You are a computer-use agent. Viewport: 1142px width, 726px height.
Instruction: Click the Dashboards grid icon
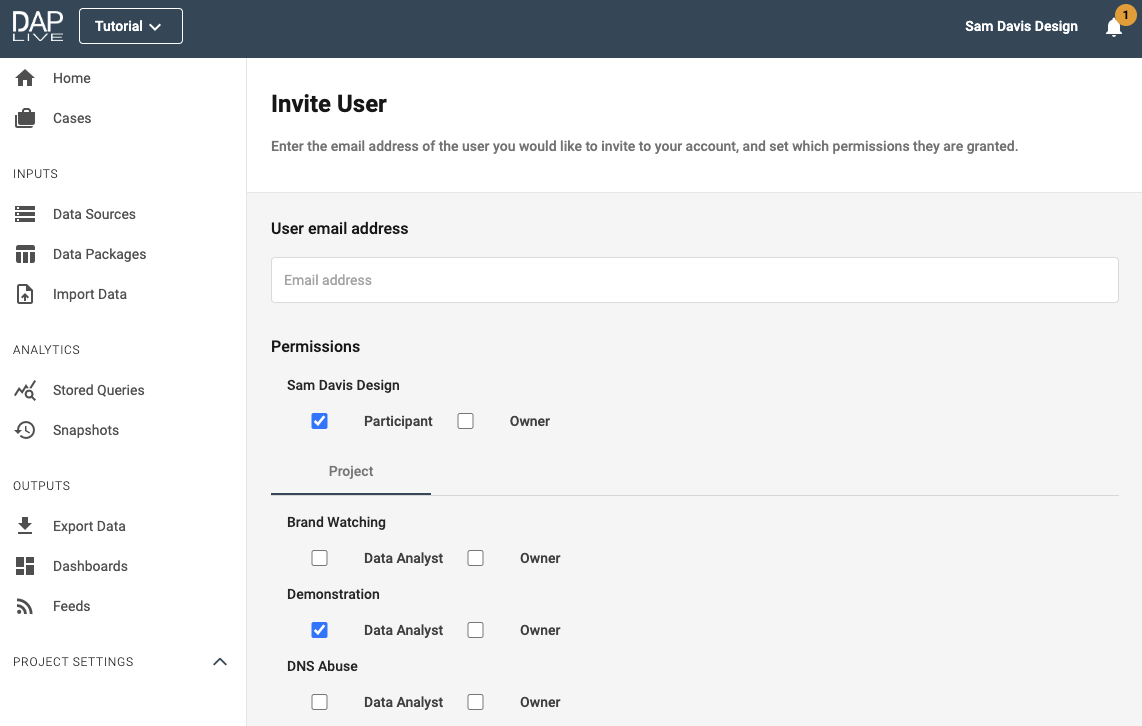(25, 566)
